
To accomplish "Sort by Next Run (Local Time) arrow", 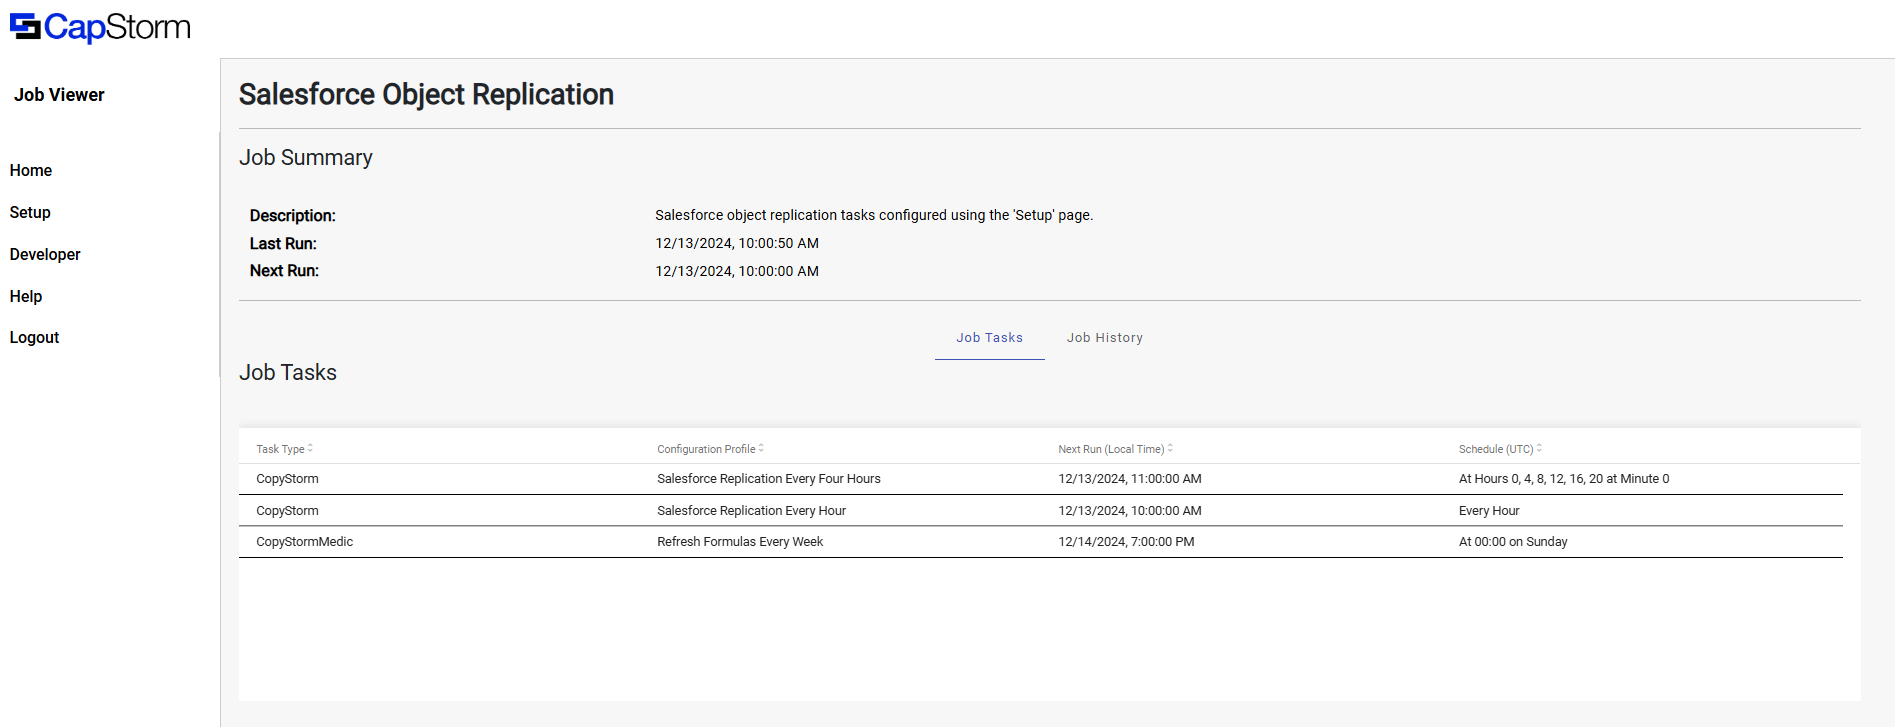I will [1170, 448].
